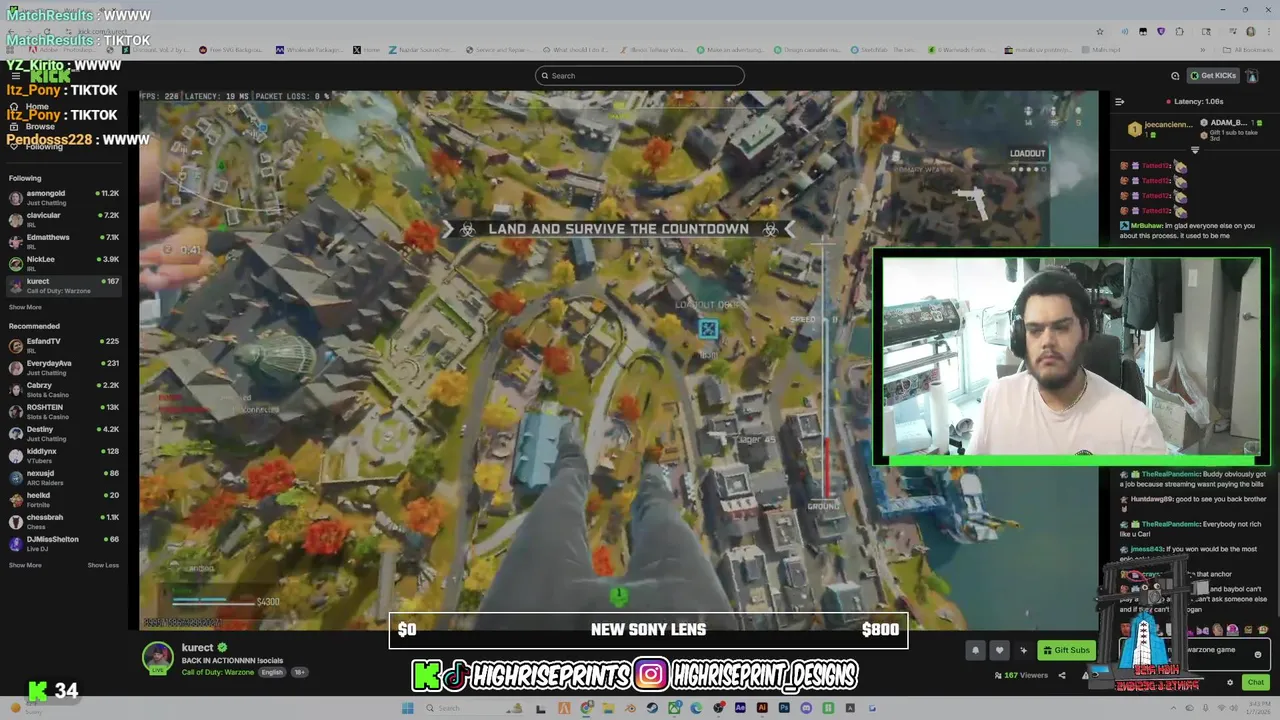Image resolution: width=1280 pixels, height=720 pixels.
Task: Open the emoji picker in chat box
Action: (x=1257, y=655)
